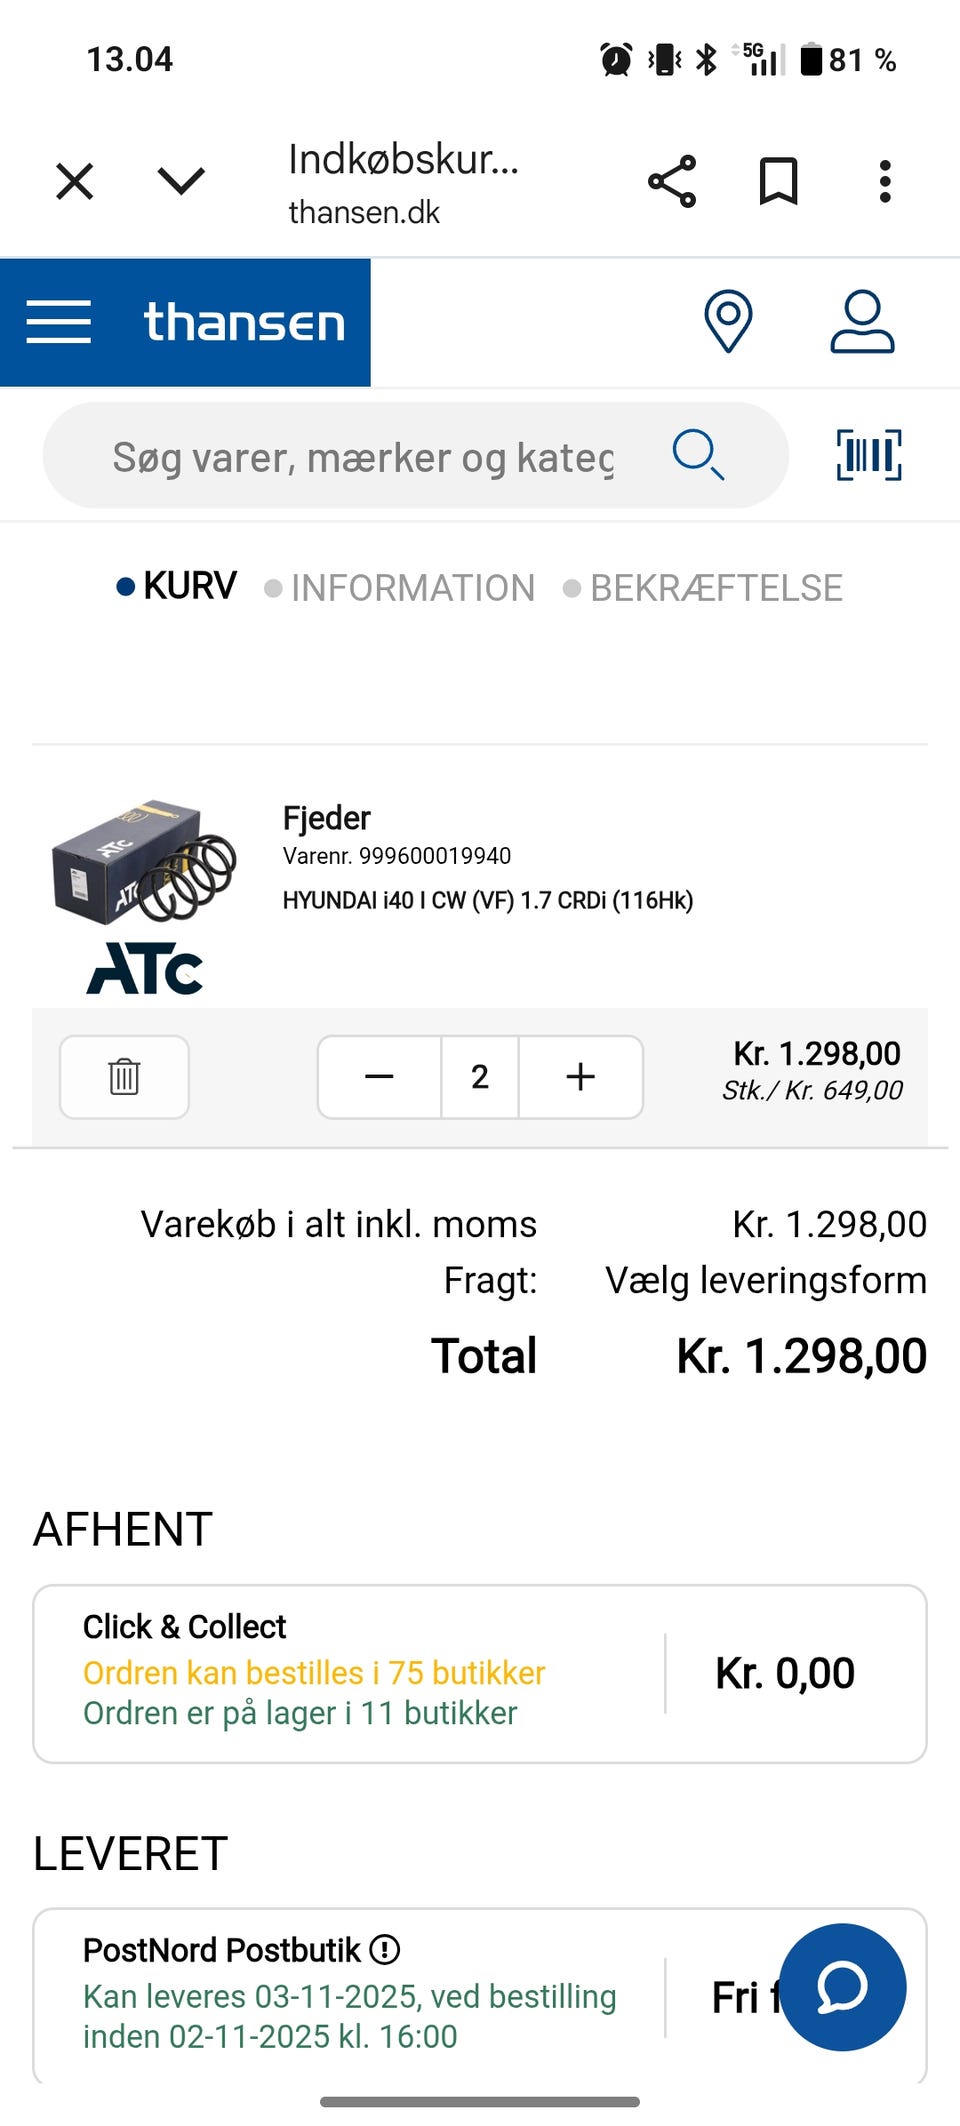960x2126 pixels.
Task: Open browser three-dot overflow menu
Action: click(x=884, y=182)
